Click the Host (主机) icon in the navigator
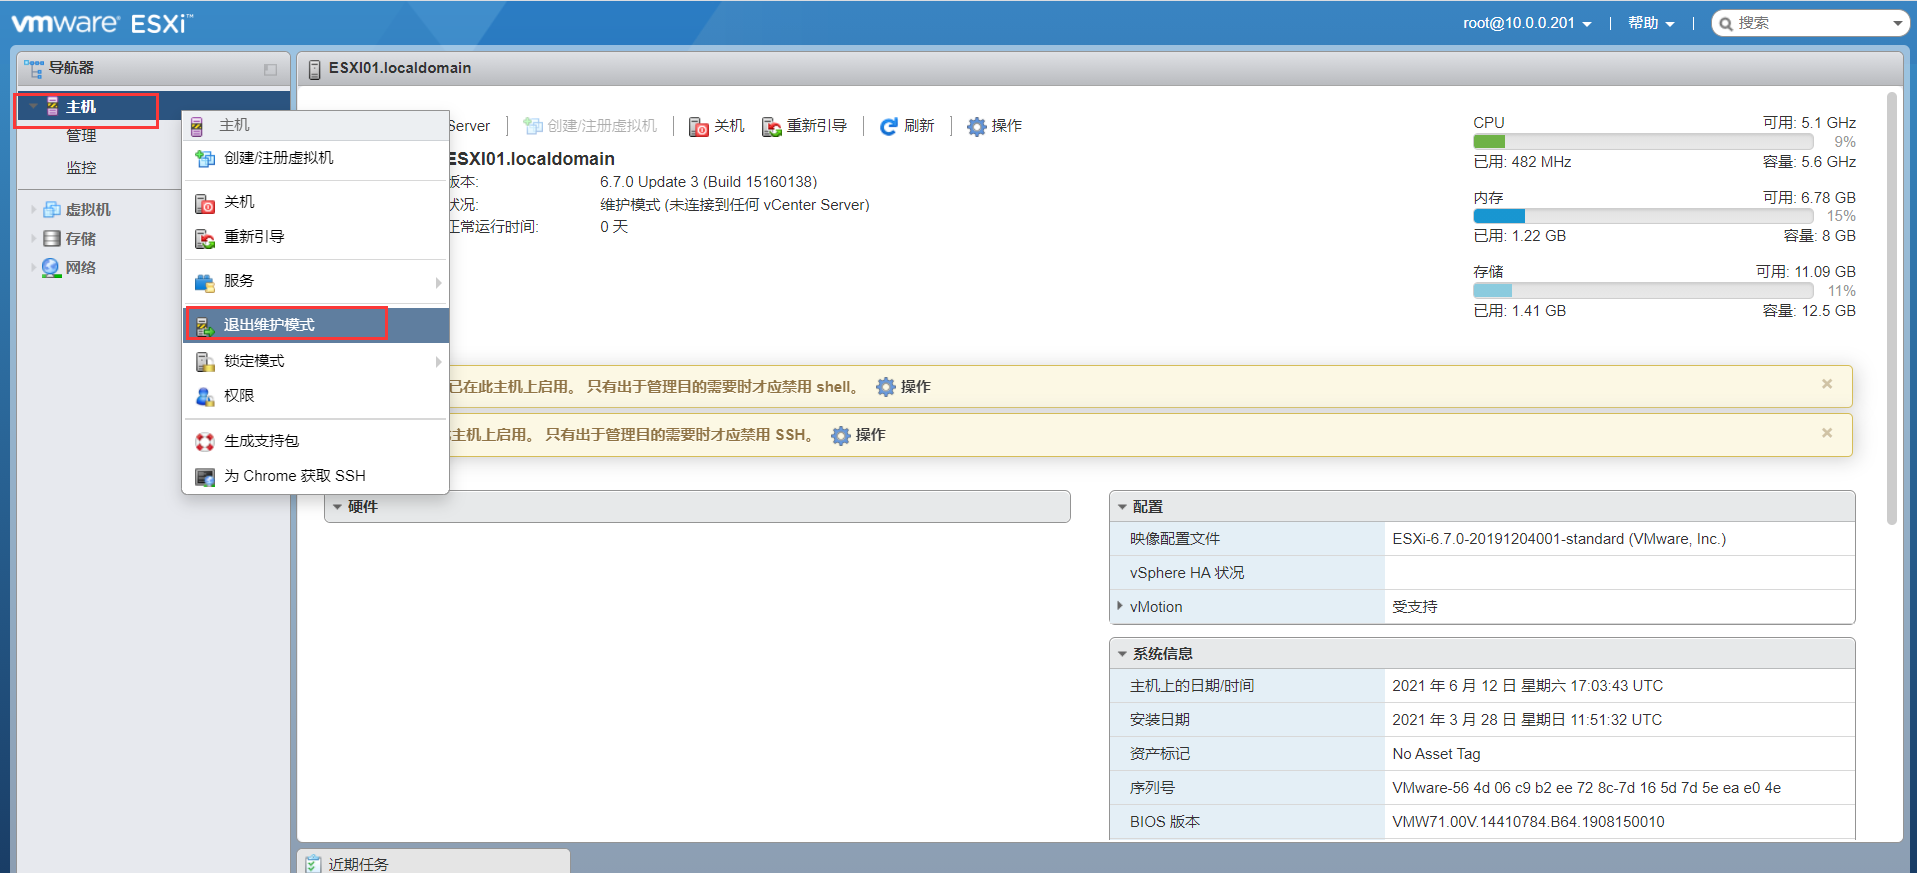Screen dimensions: 1917x873 click(53, 106)
